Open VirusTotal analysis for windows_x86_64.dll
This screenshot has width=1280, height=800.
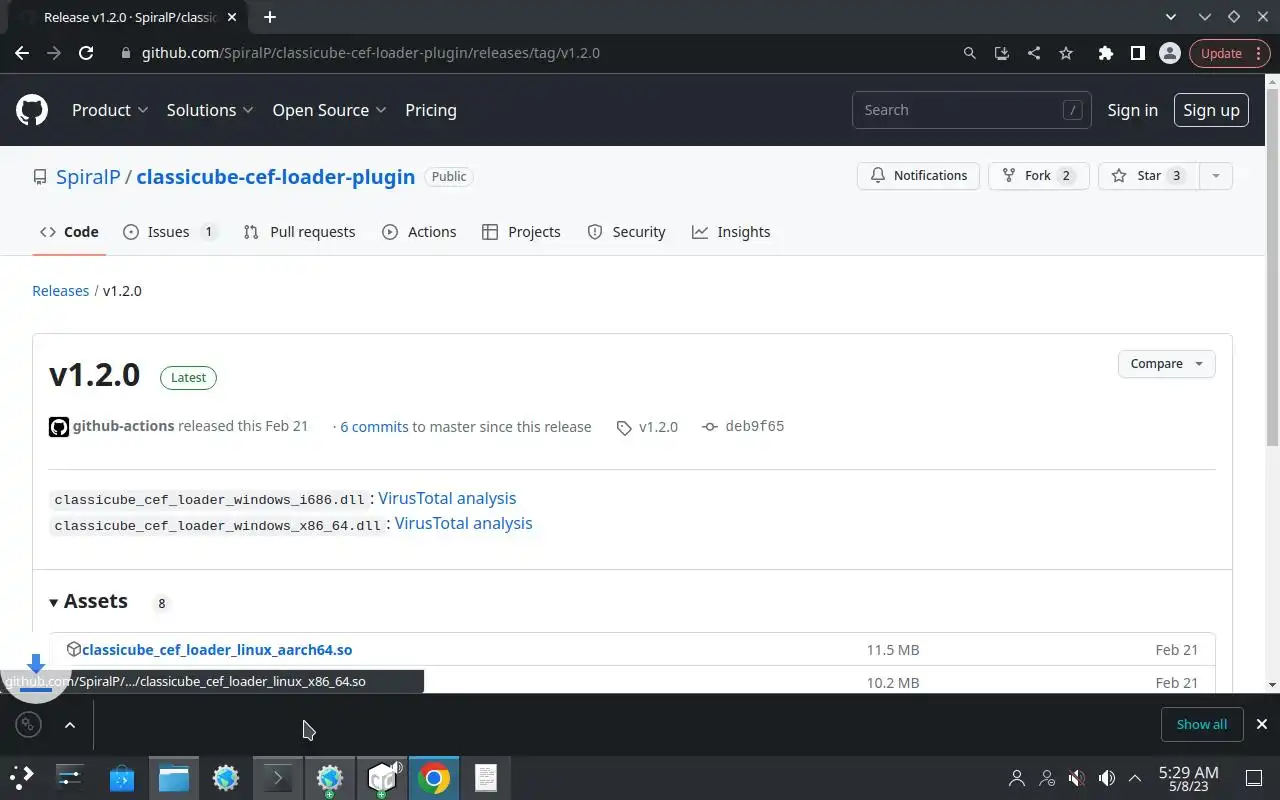click(x=464, y=523)
